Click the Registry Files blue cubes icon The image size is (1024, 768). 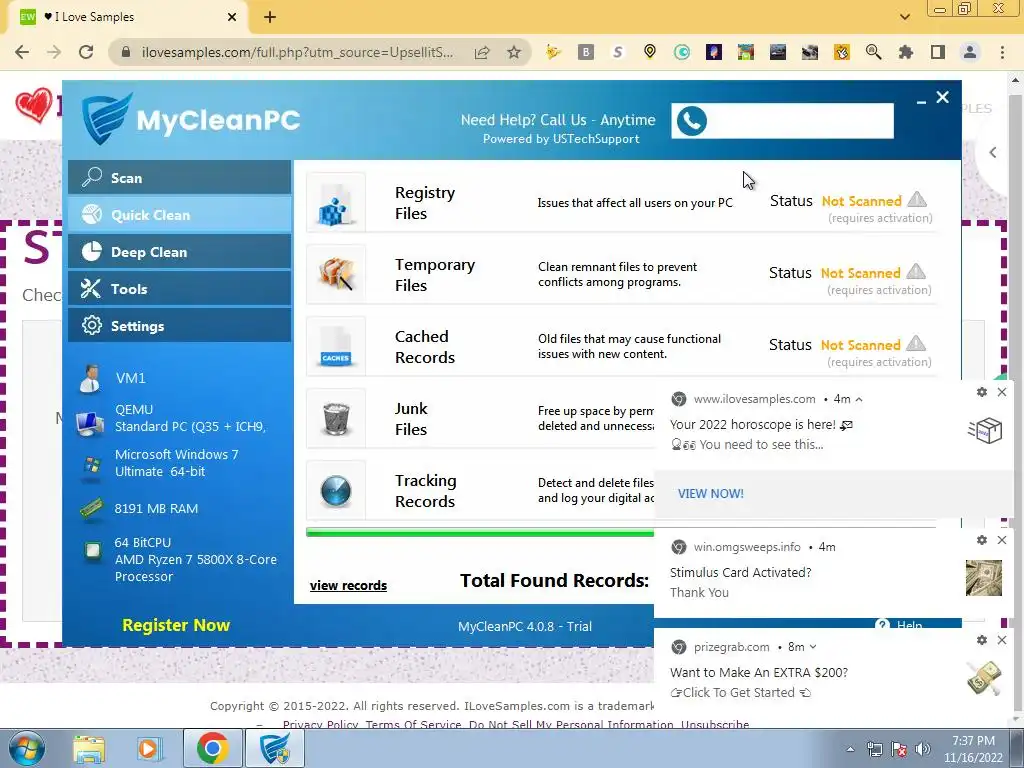pyautogui.click(x=336, y=202)
